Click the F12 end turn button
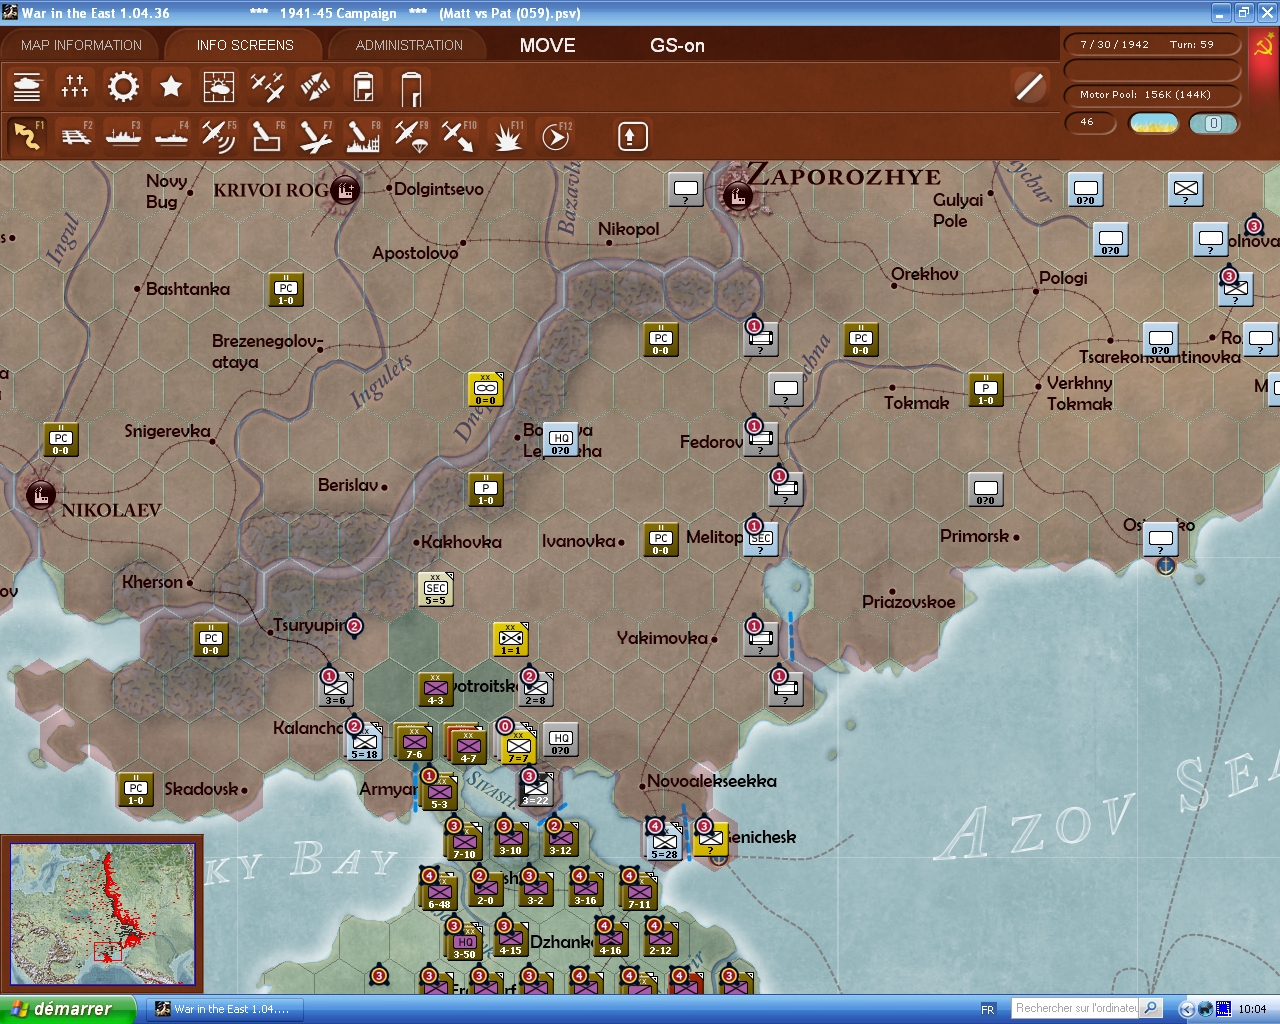Screen dimensions: 1280x1024 click(556, 136)
